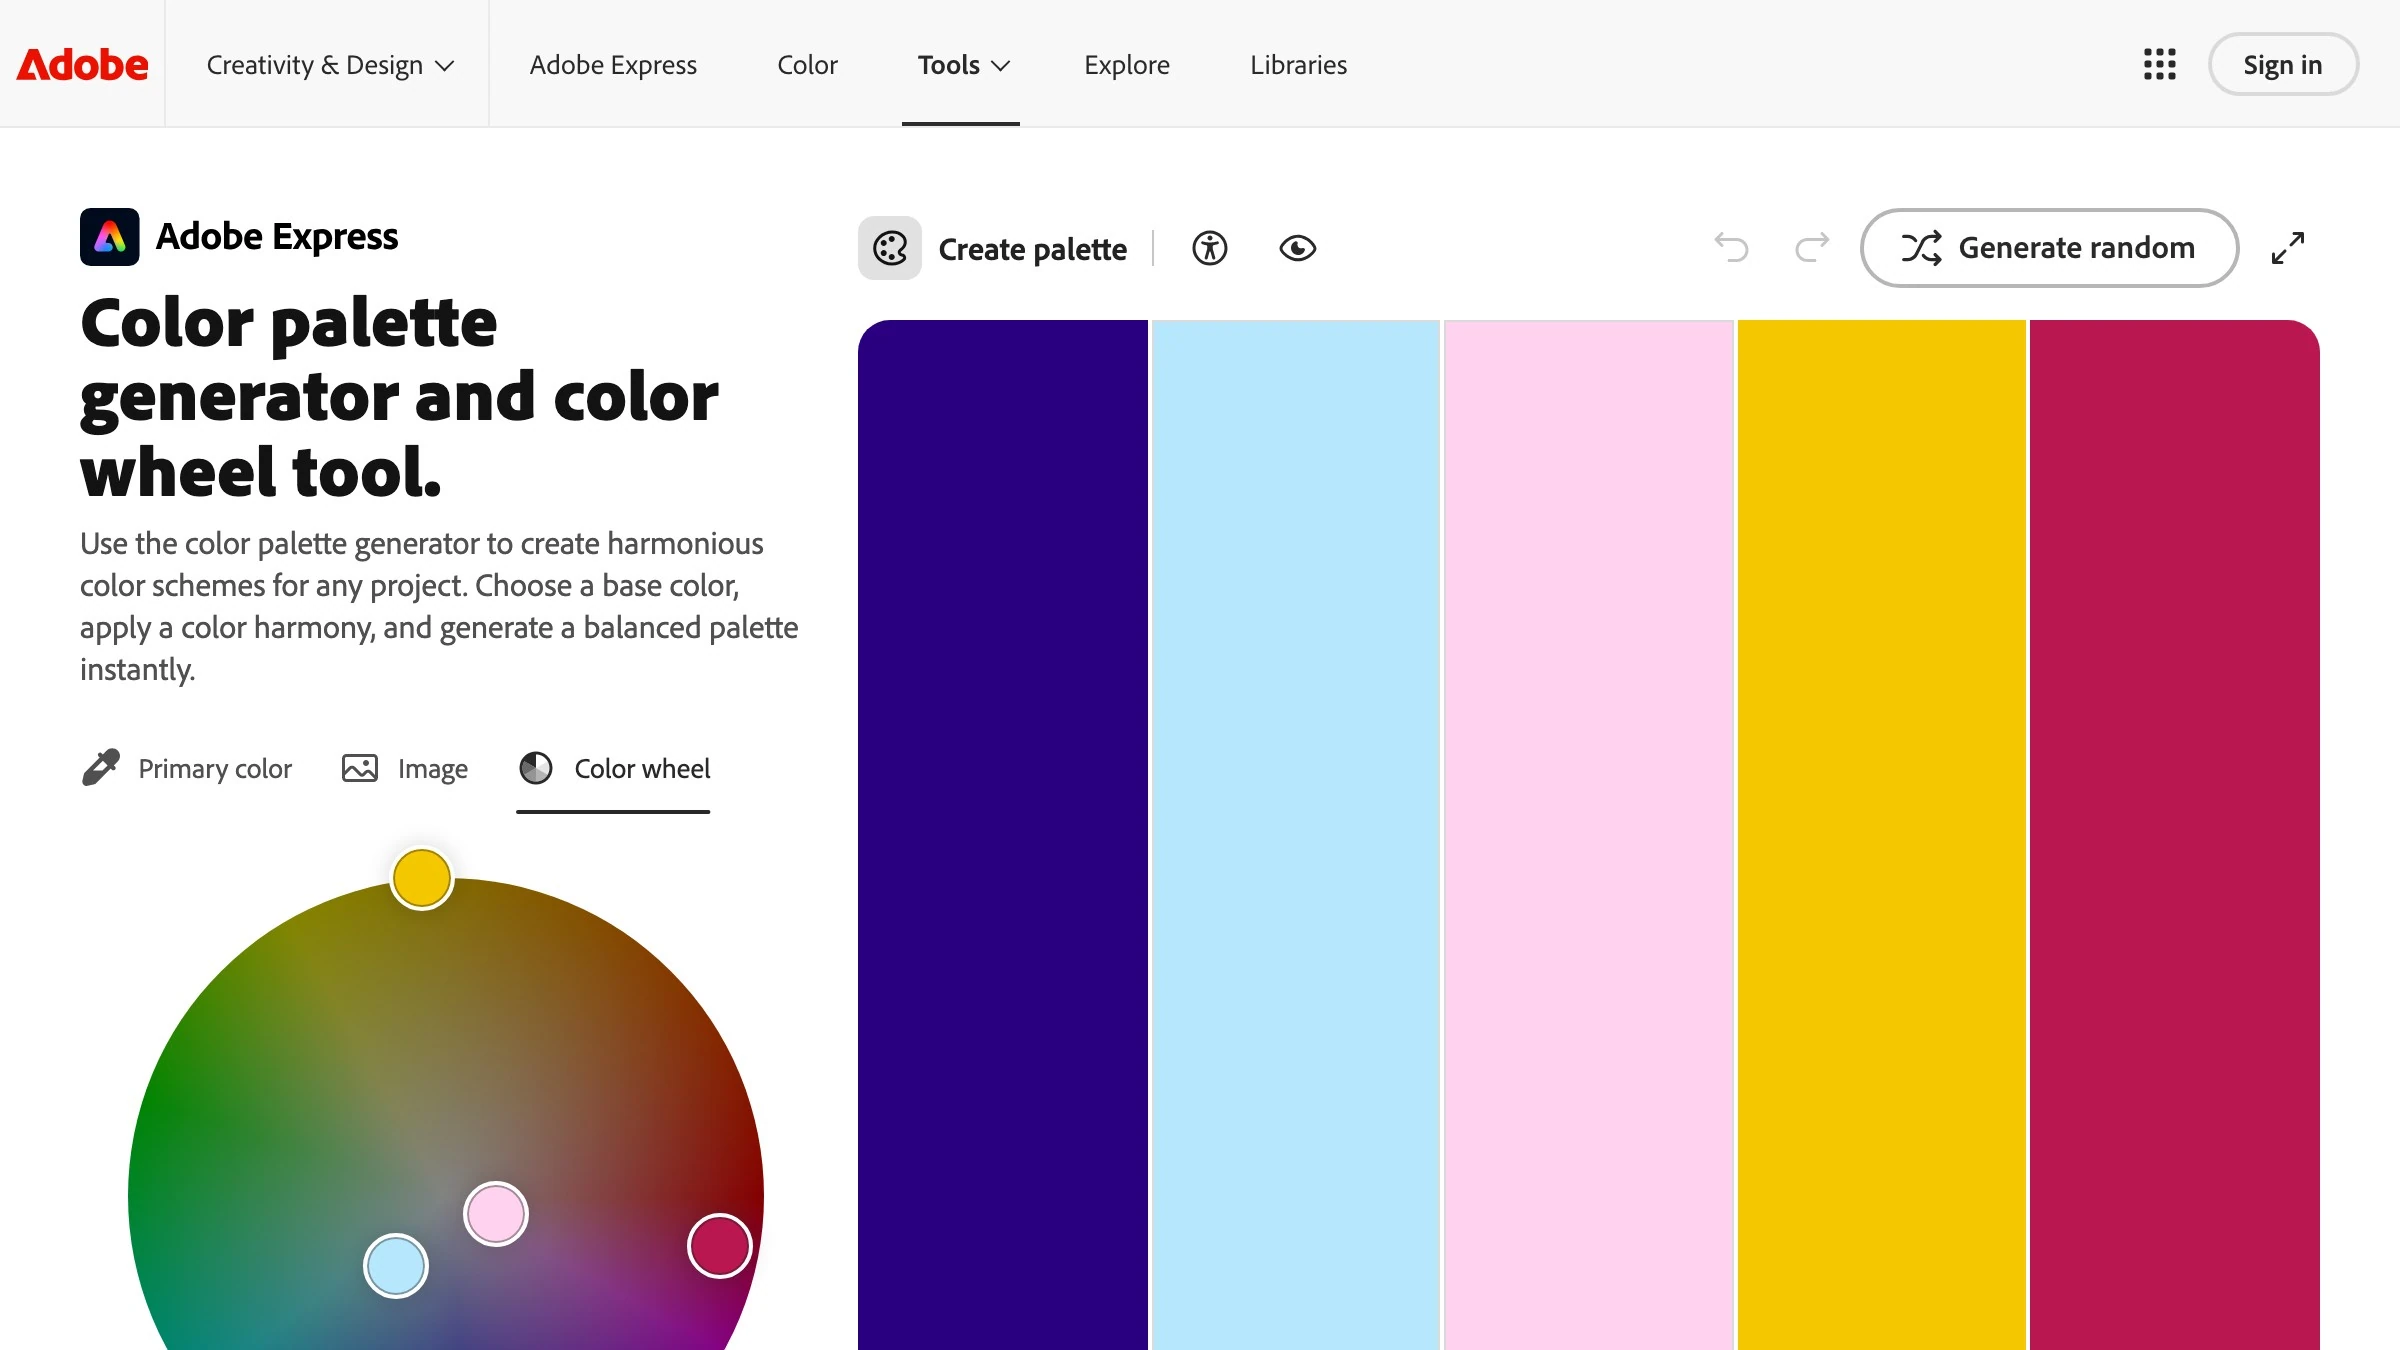Click the Adobe logo
This screenshot has width=2400, height=1350.
point(82,65)
